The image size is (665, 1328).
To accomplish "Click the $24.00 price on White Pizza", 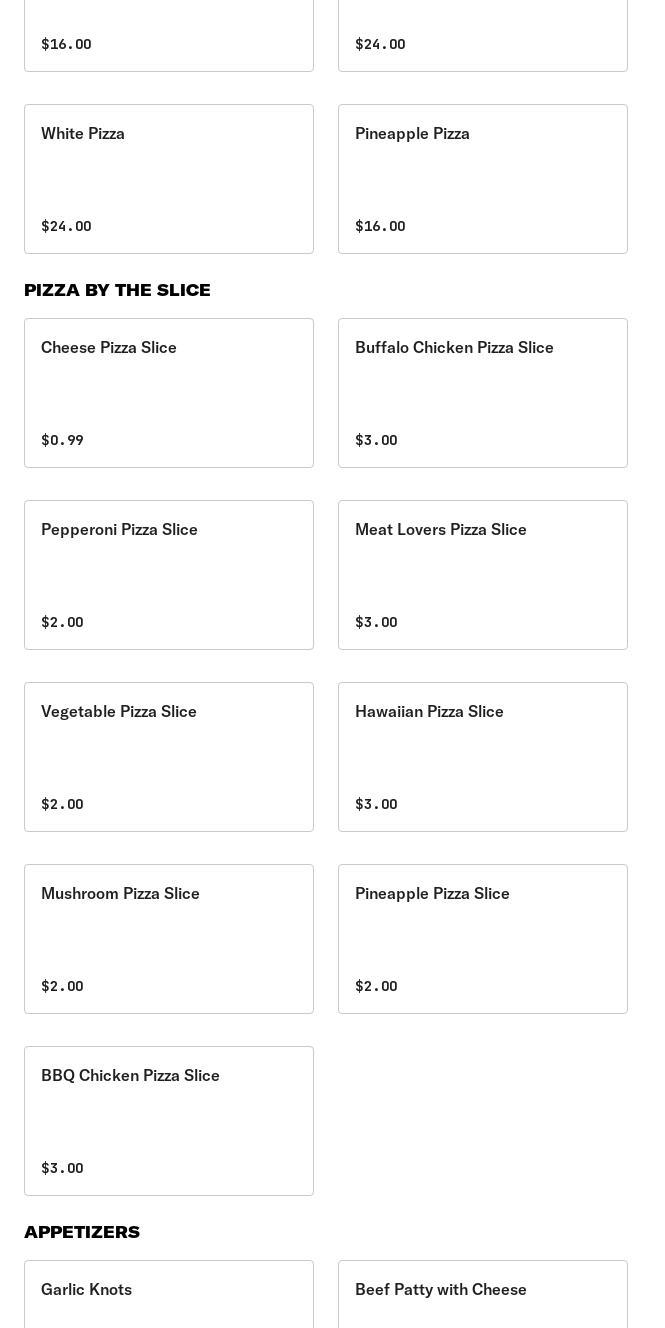I will [x=66, y=226].
